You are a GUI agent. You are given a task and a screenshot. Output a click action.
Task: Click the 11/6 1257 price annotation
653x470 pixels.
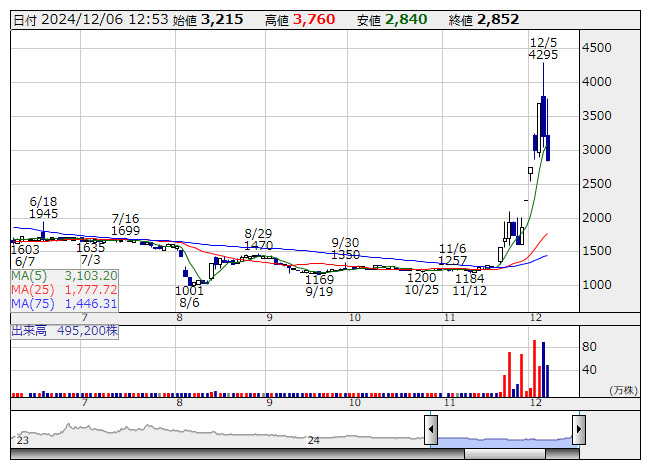(x=452, y=254)
